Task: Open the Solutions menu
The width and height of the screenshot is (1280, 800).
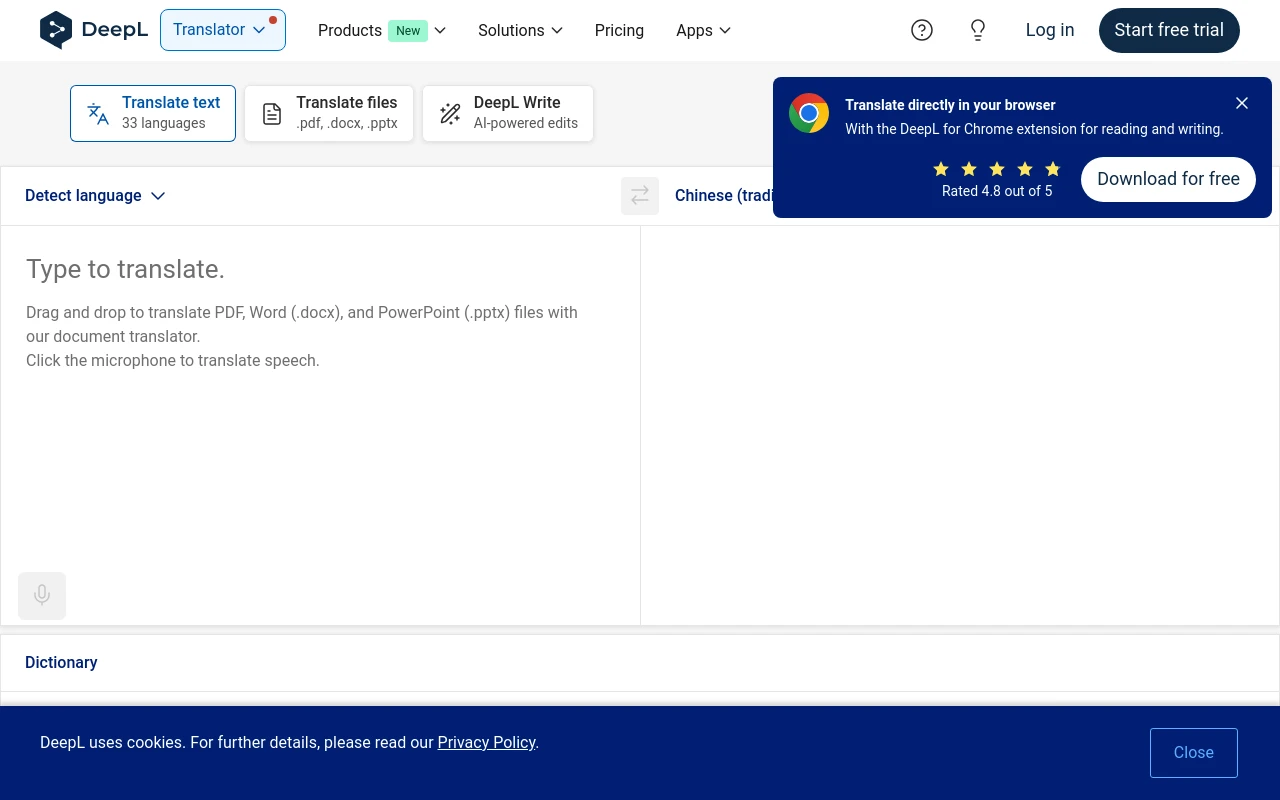Action: (520, 30)
